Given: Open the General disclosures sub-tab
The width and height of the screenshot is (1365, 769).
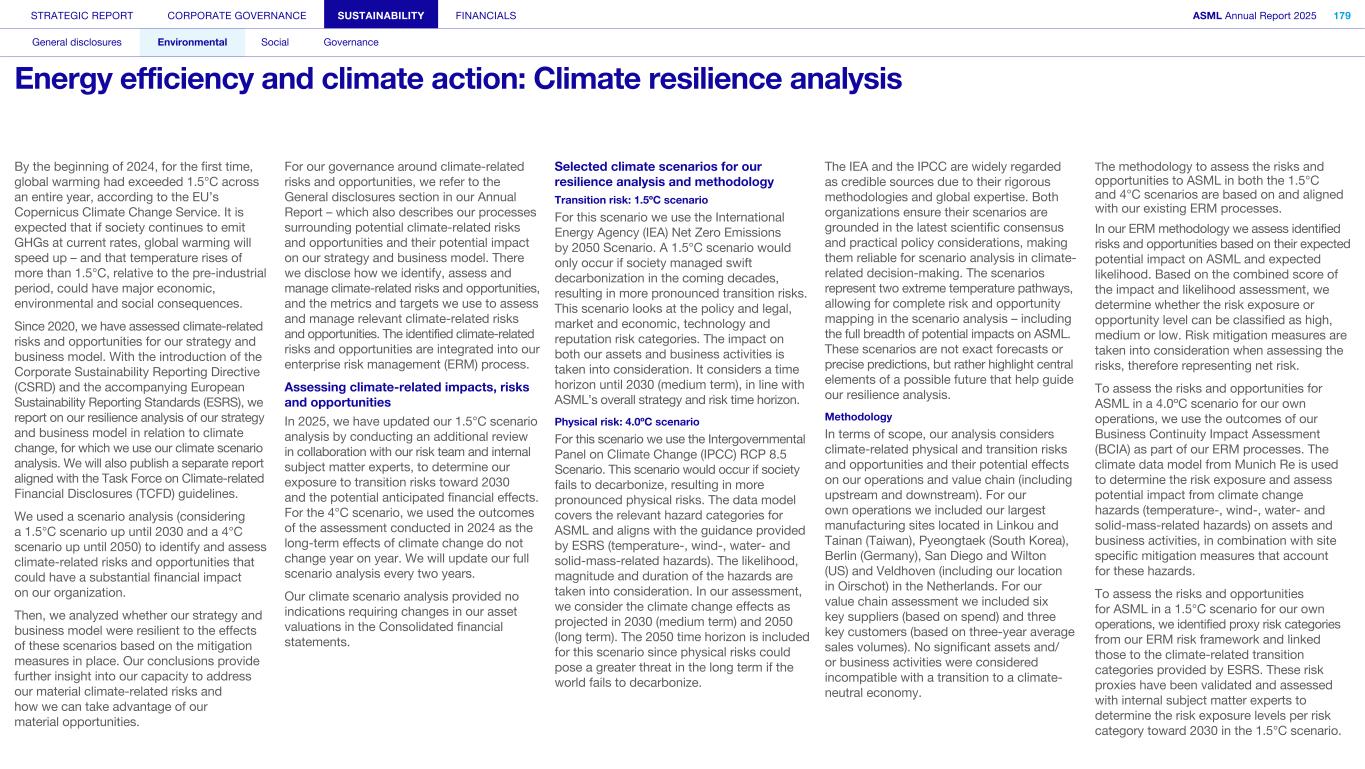Looking at the screenshot, I should (77, 42).
